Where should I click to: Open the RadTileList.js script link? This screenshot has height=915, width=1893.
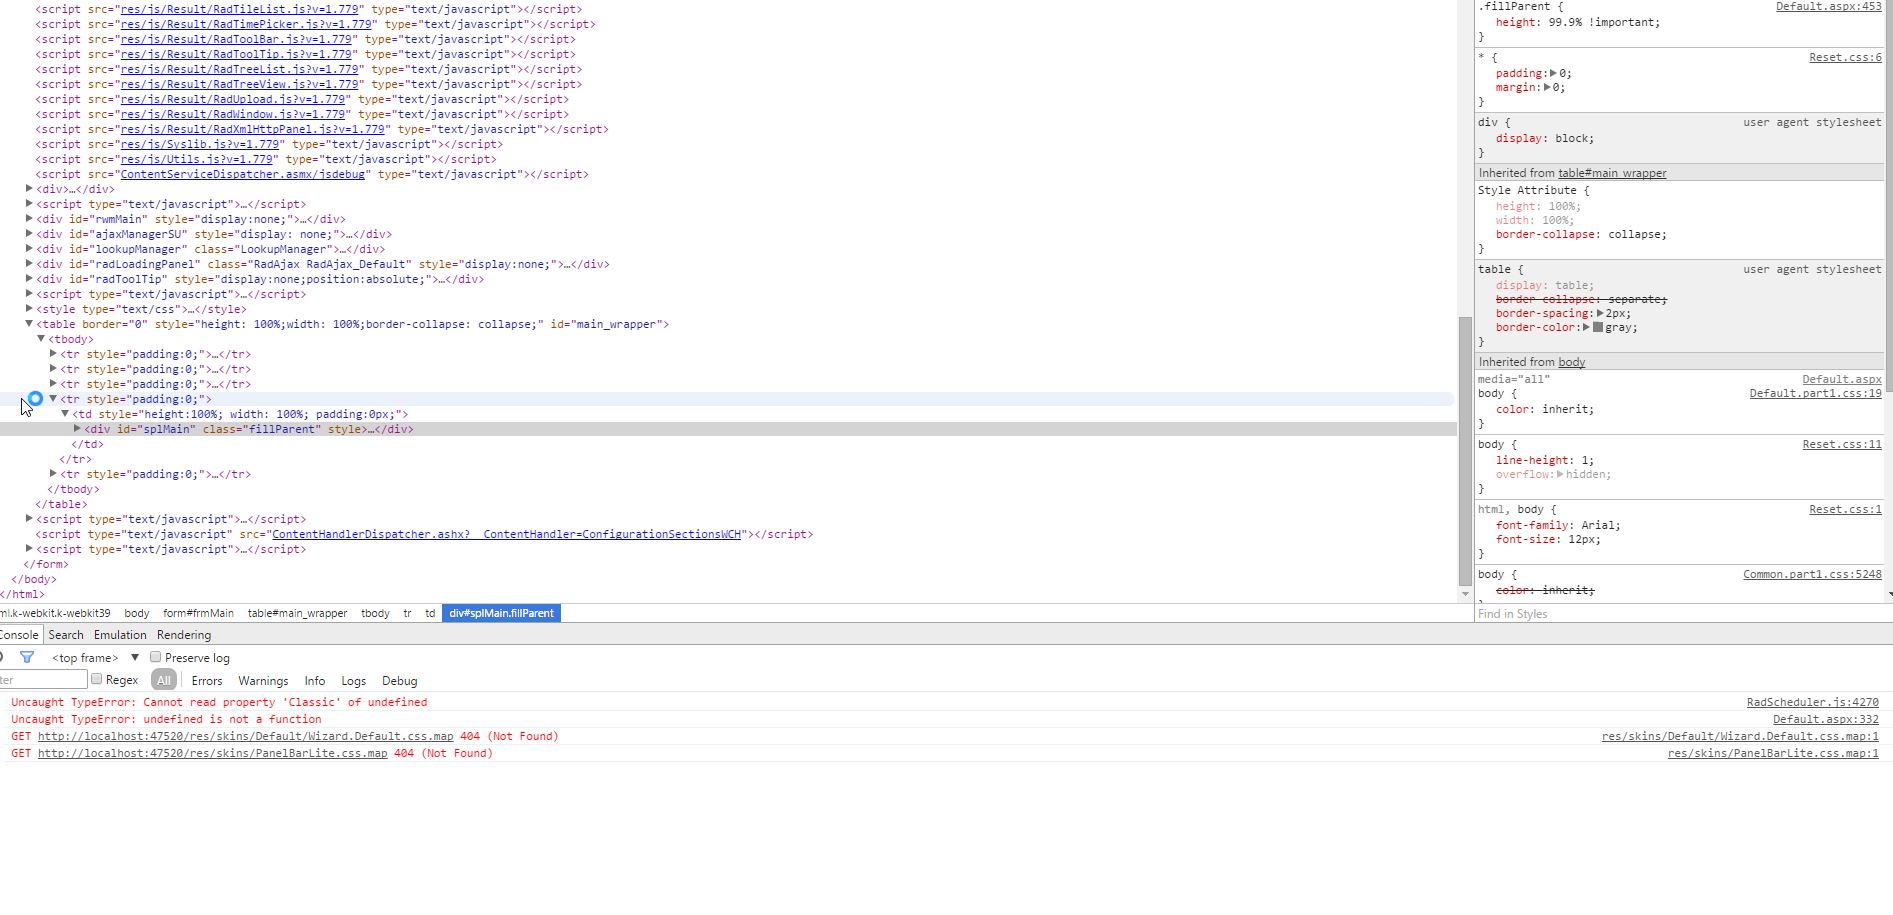pyautogui.click(x=239, y=9)
